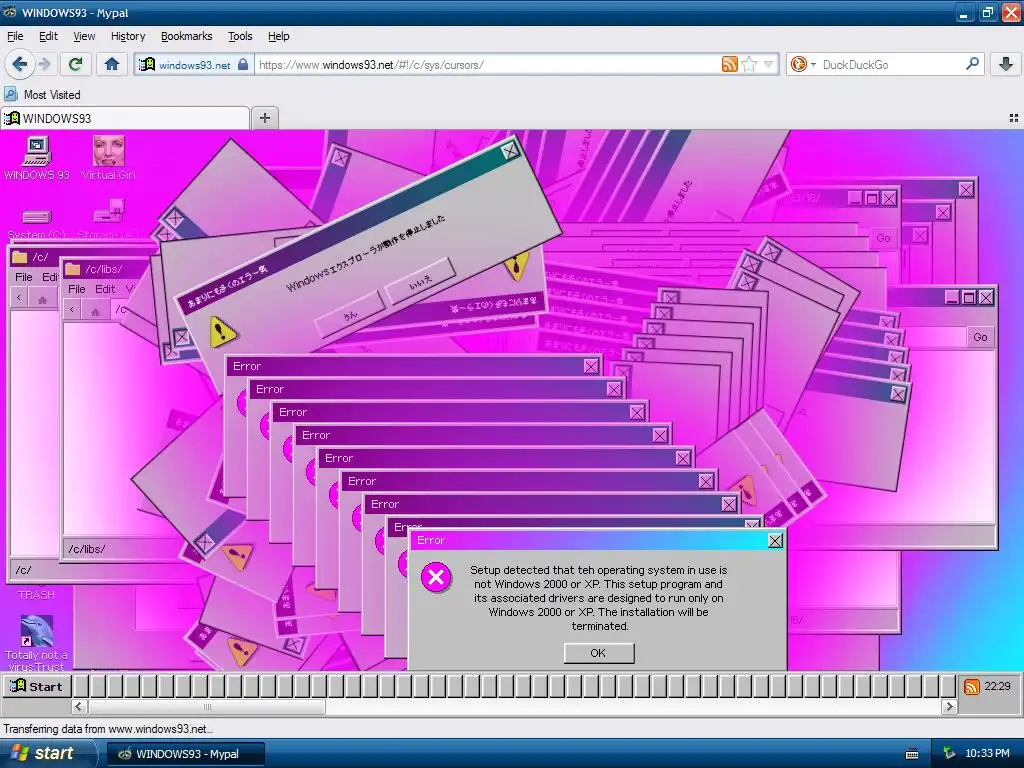1024x768 pixels.
Task: Click home icon in /c/ window
Action: point(42,299)
